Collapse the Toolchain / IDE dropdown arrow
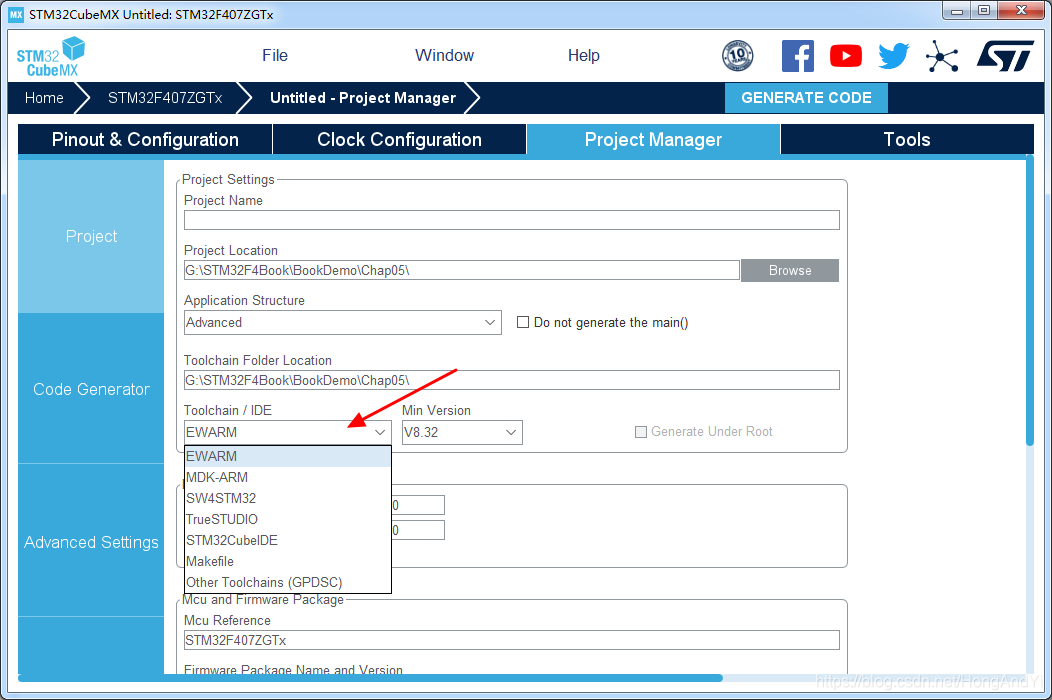The width and height of the screenshot is (1052, 700). 380,432
